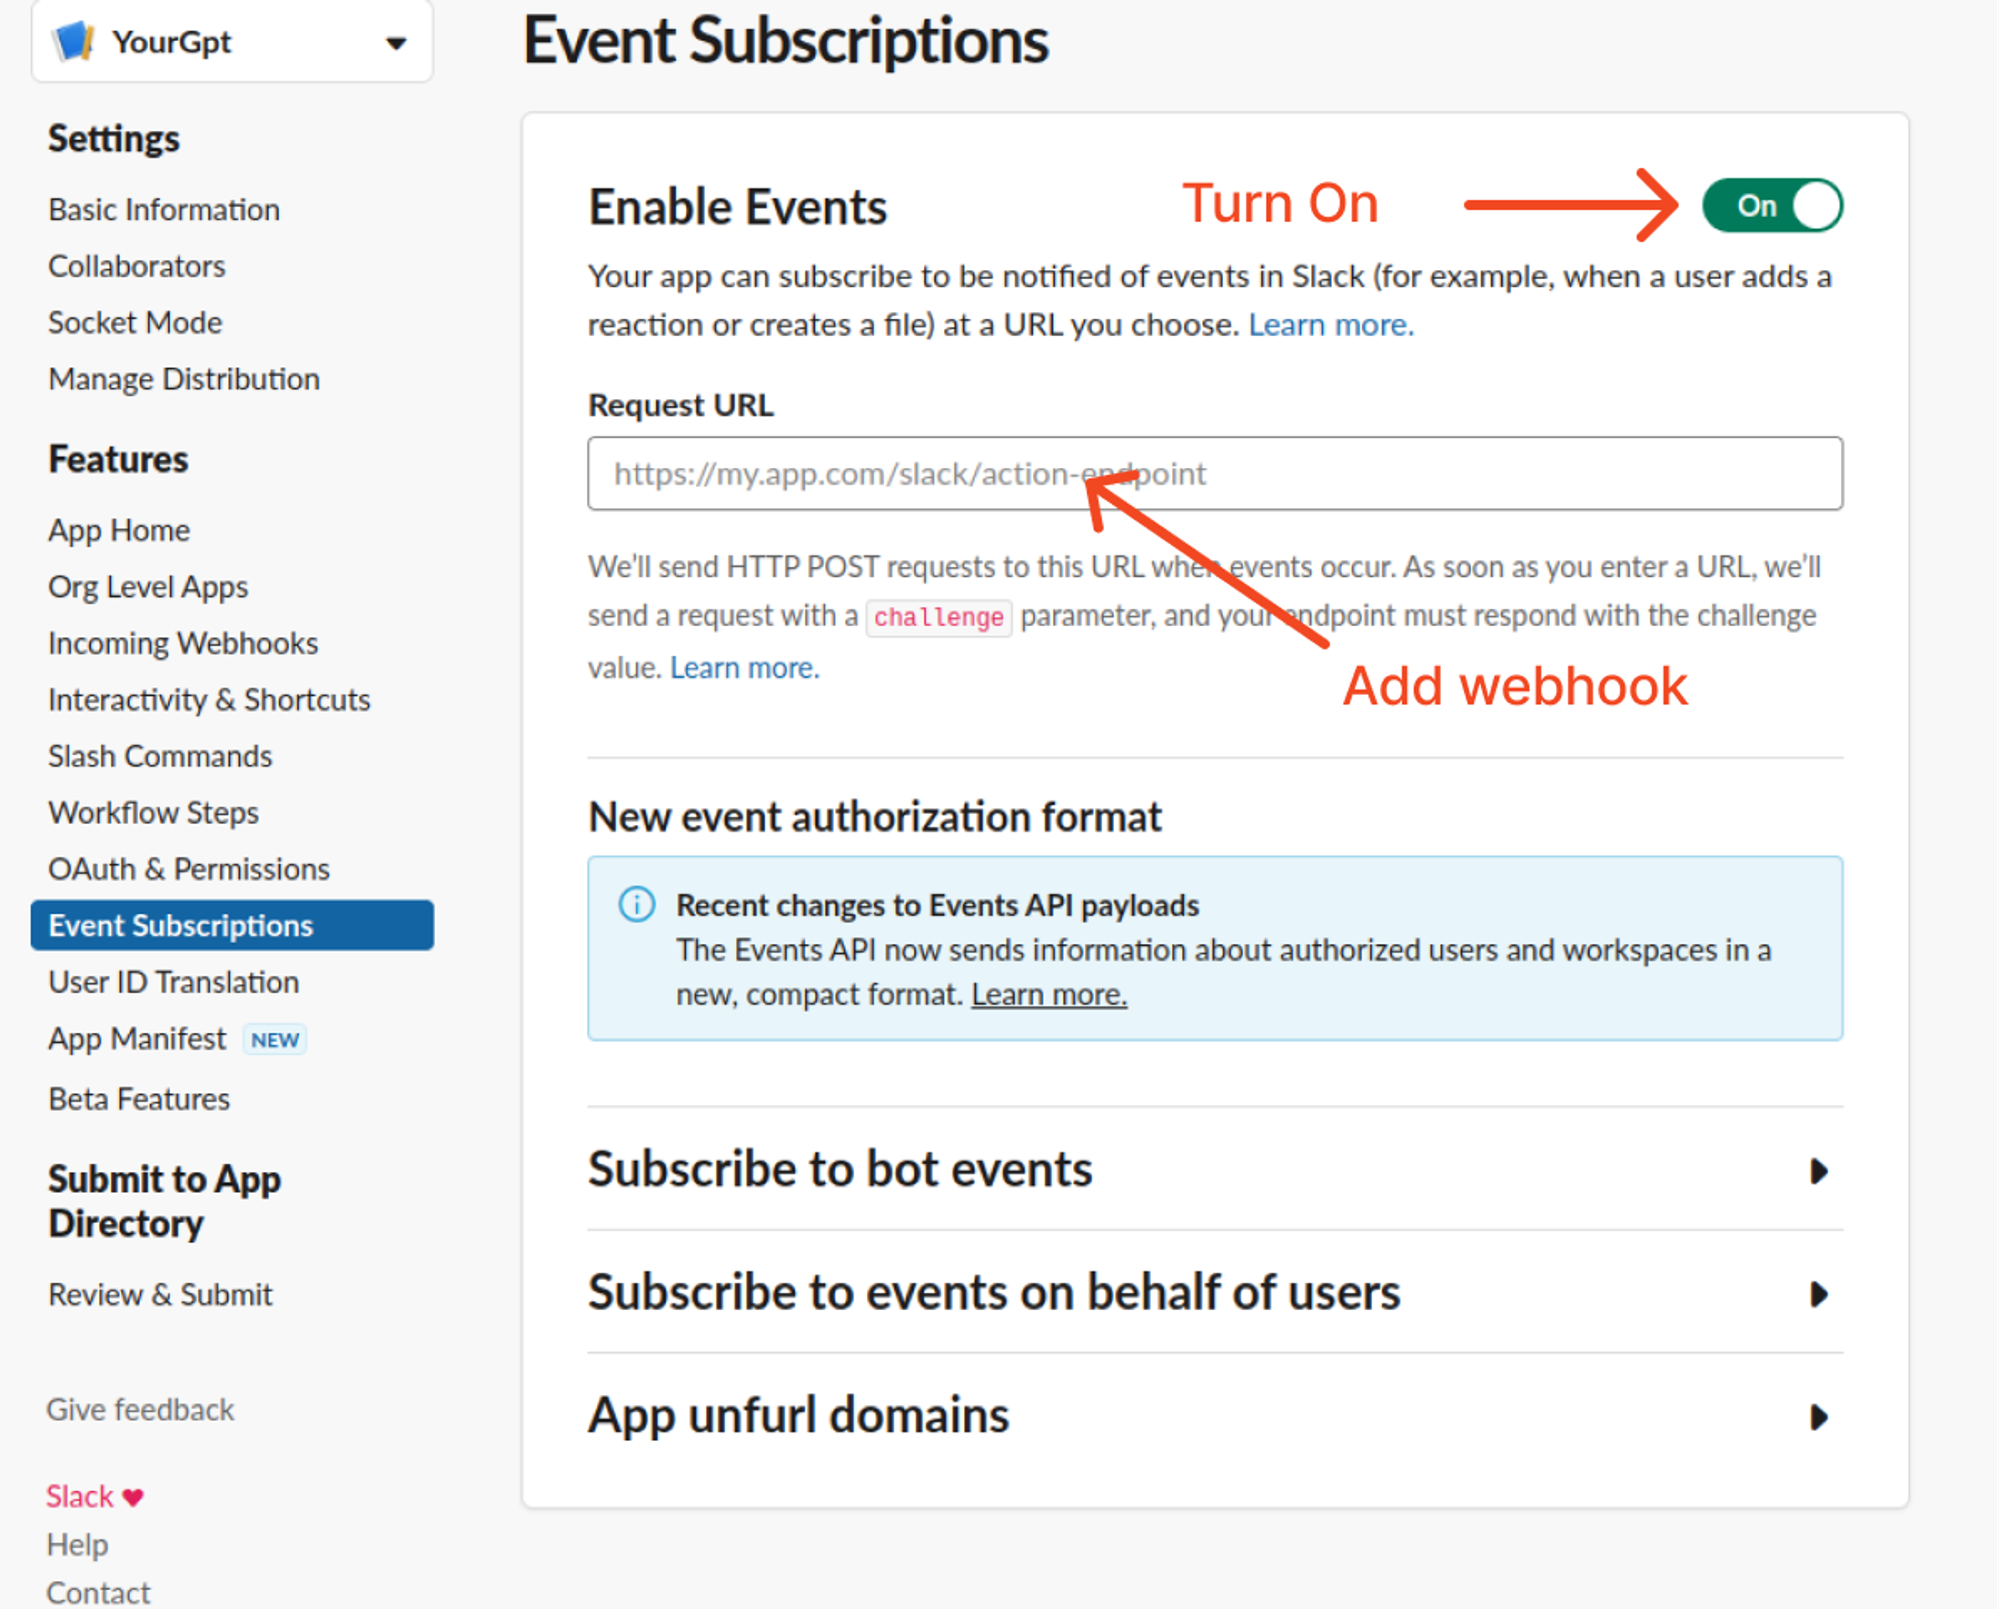This screenshot has height=1609, width=2000.
Task: Click the info icon in payload notice
Action: [x=636, y=904]
